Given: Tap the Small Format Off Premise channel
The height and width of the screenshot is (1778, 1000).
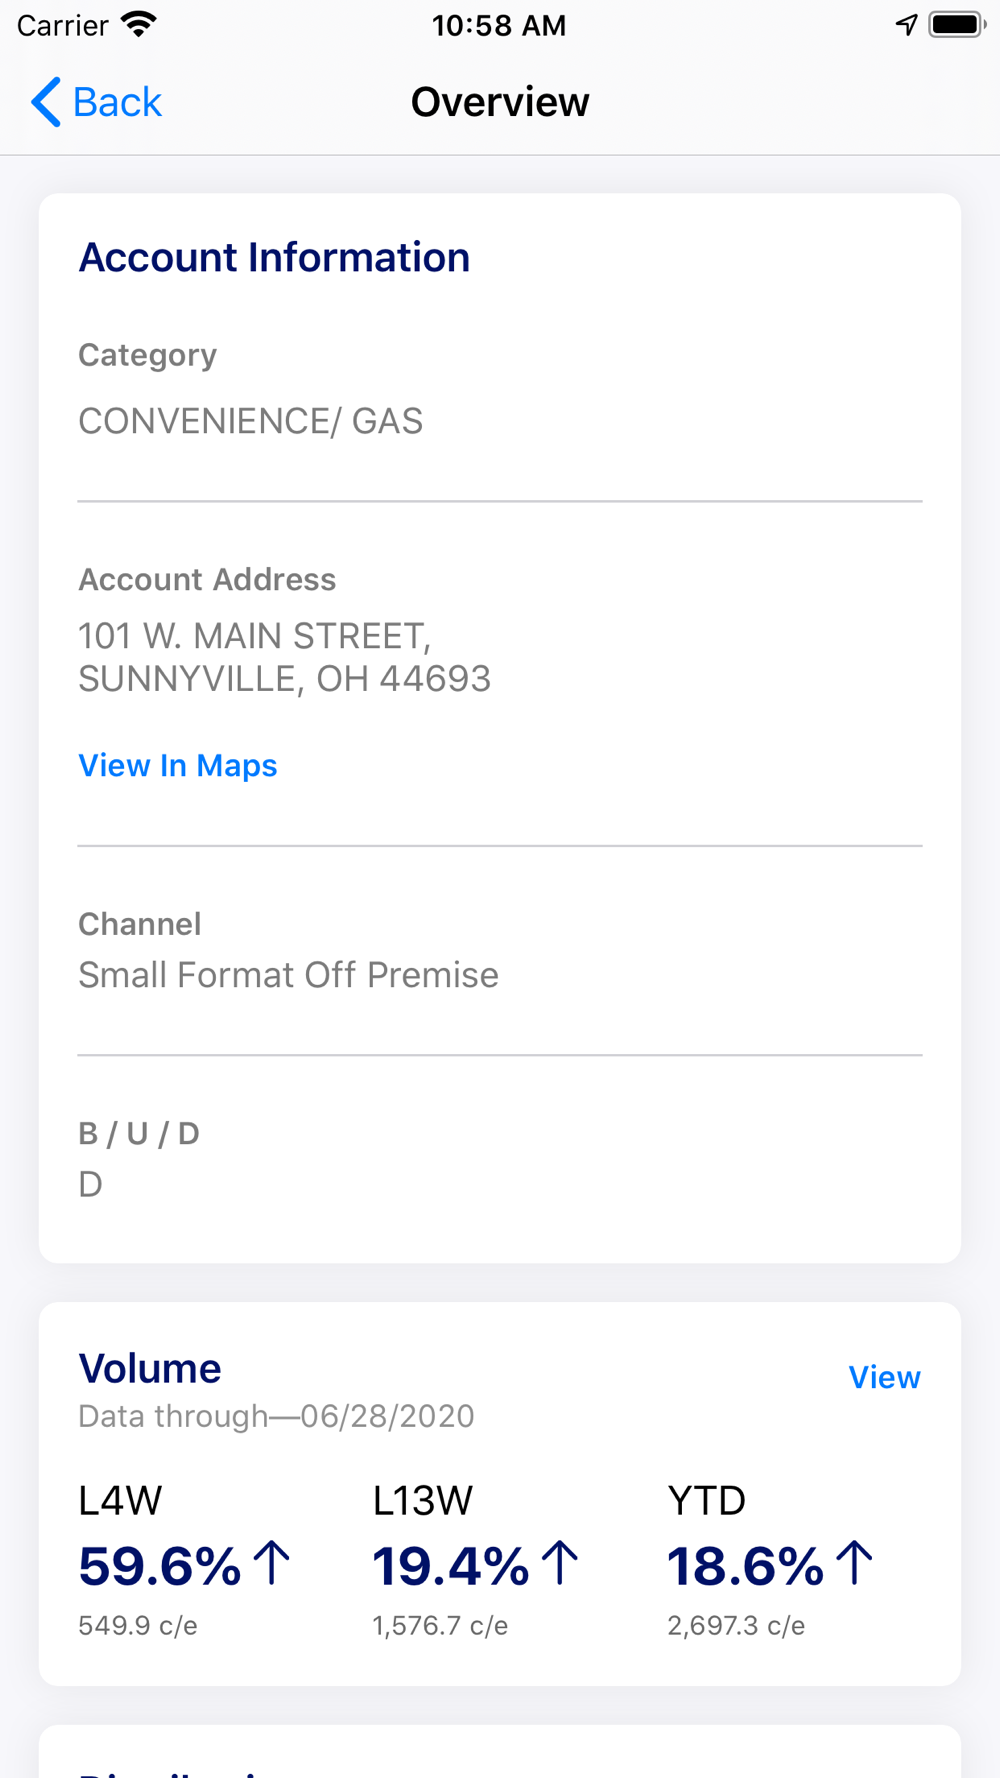Looking at the screenshot, I should (288, 975).
